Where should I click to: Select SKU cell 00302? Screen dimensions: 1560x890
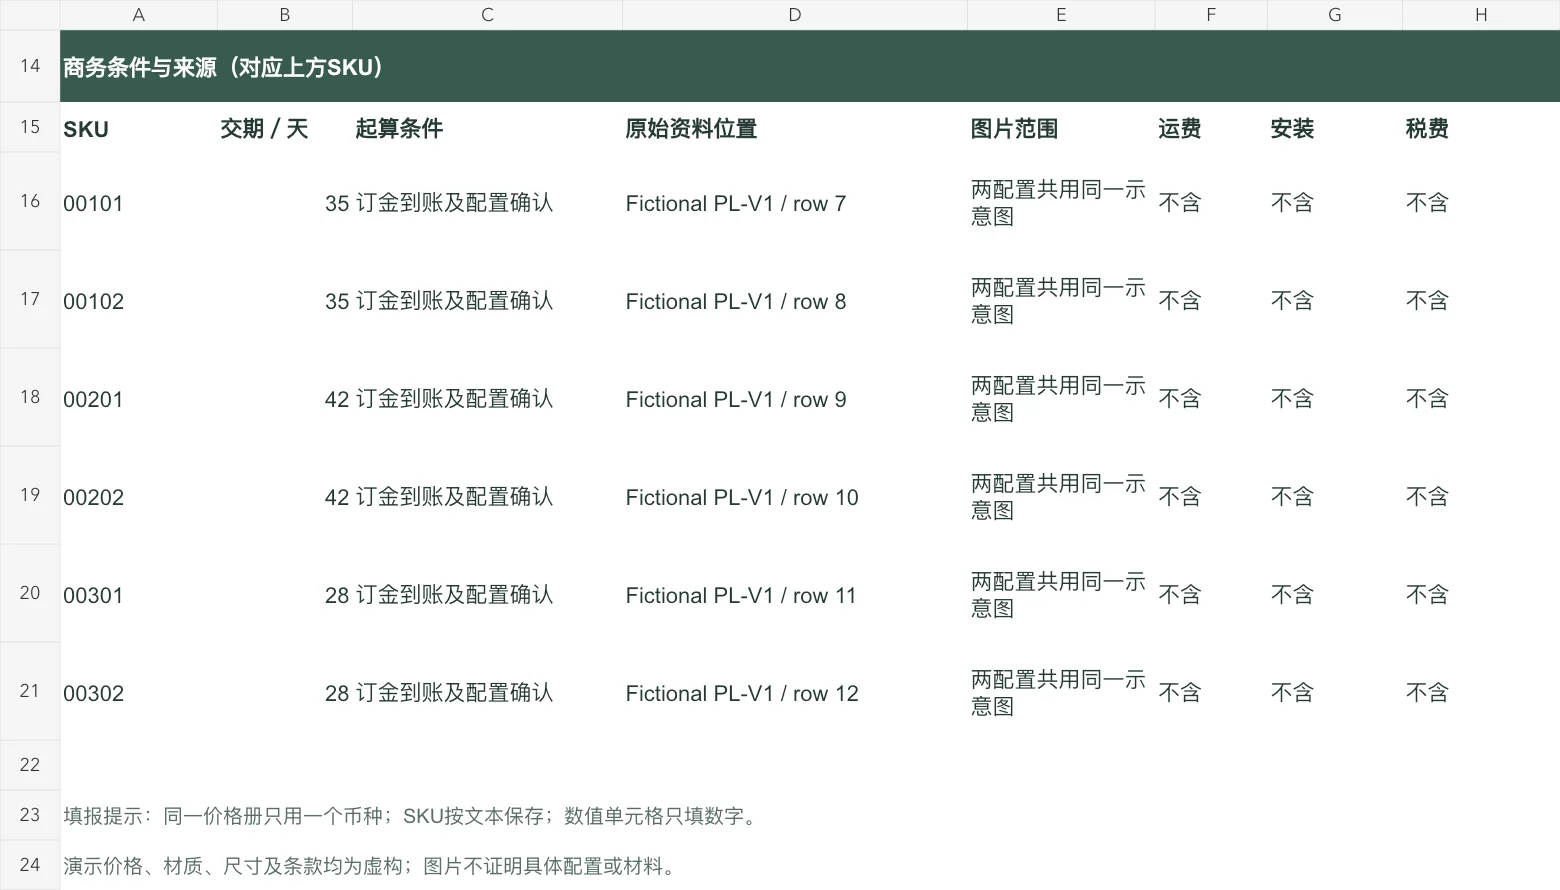tap(138, 692)
